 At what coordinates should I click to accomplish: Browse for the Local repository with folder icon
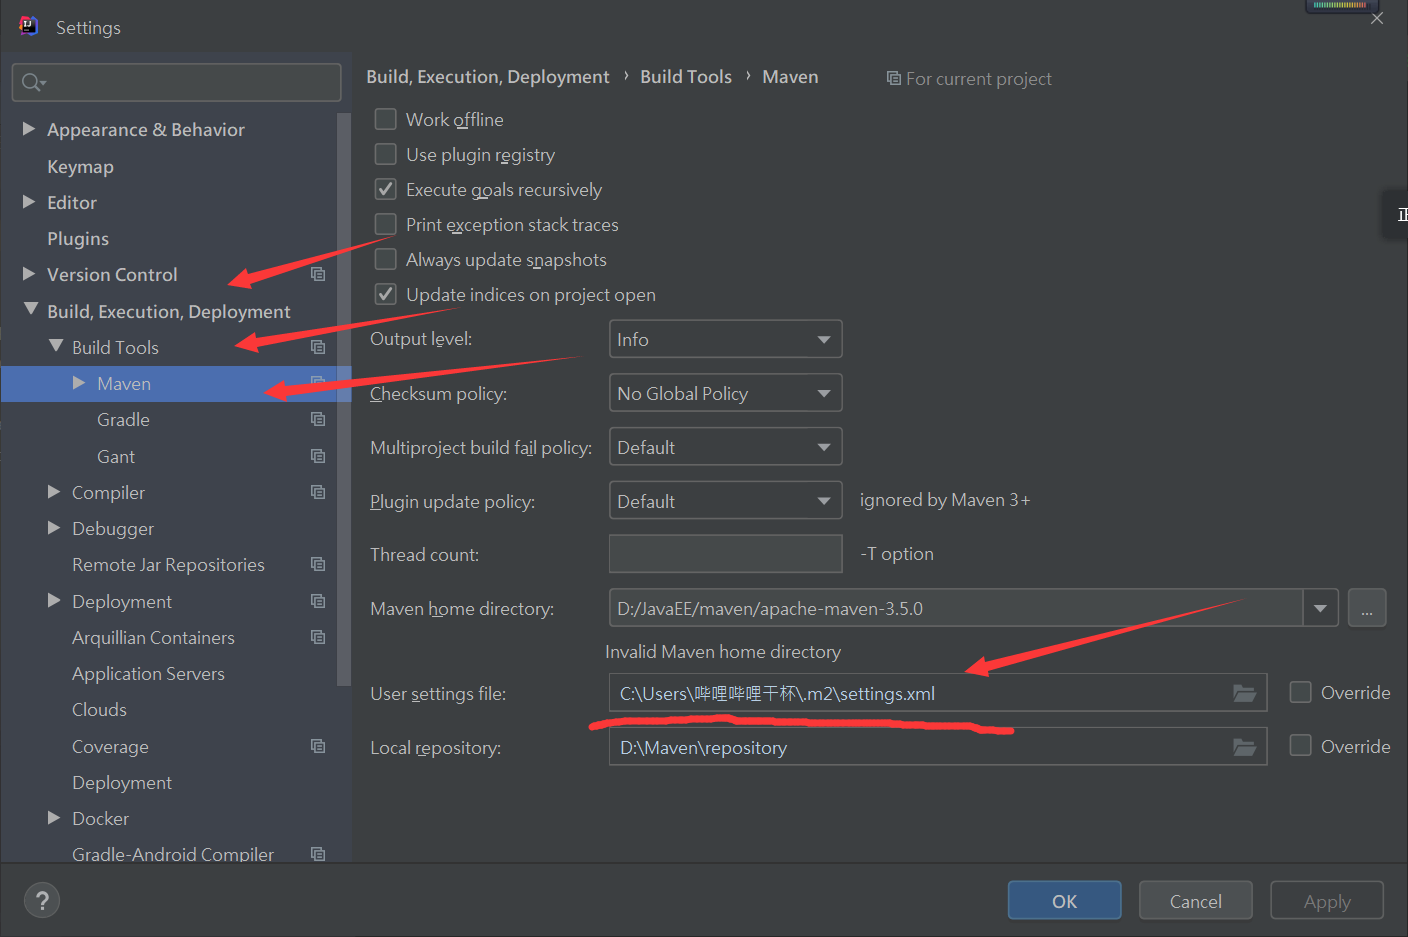[x=1244, y=747]
